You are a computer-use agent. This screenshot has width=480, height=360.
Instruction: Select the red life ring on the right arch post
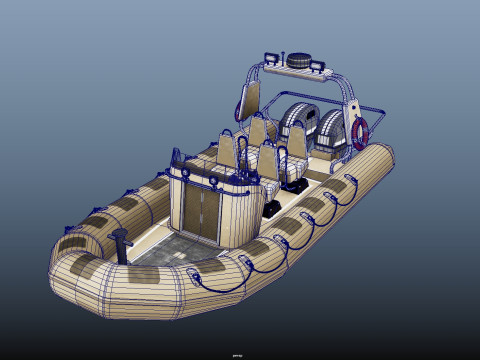(x=360, y=133)
